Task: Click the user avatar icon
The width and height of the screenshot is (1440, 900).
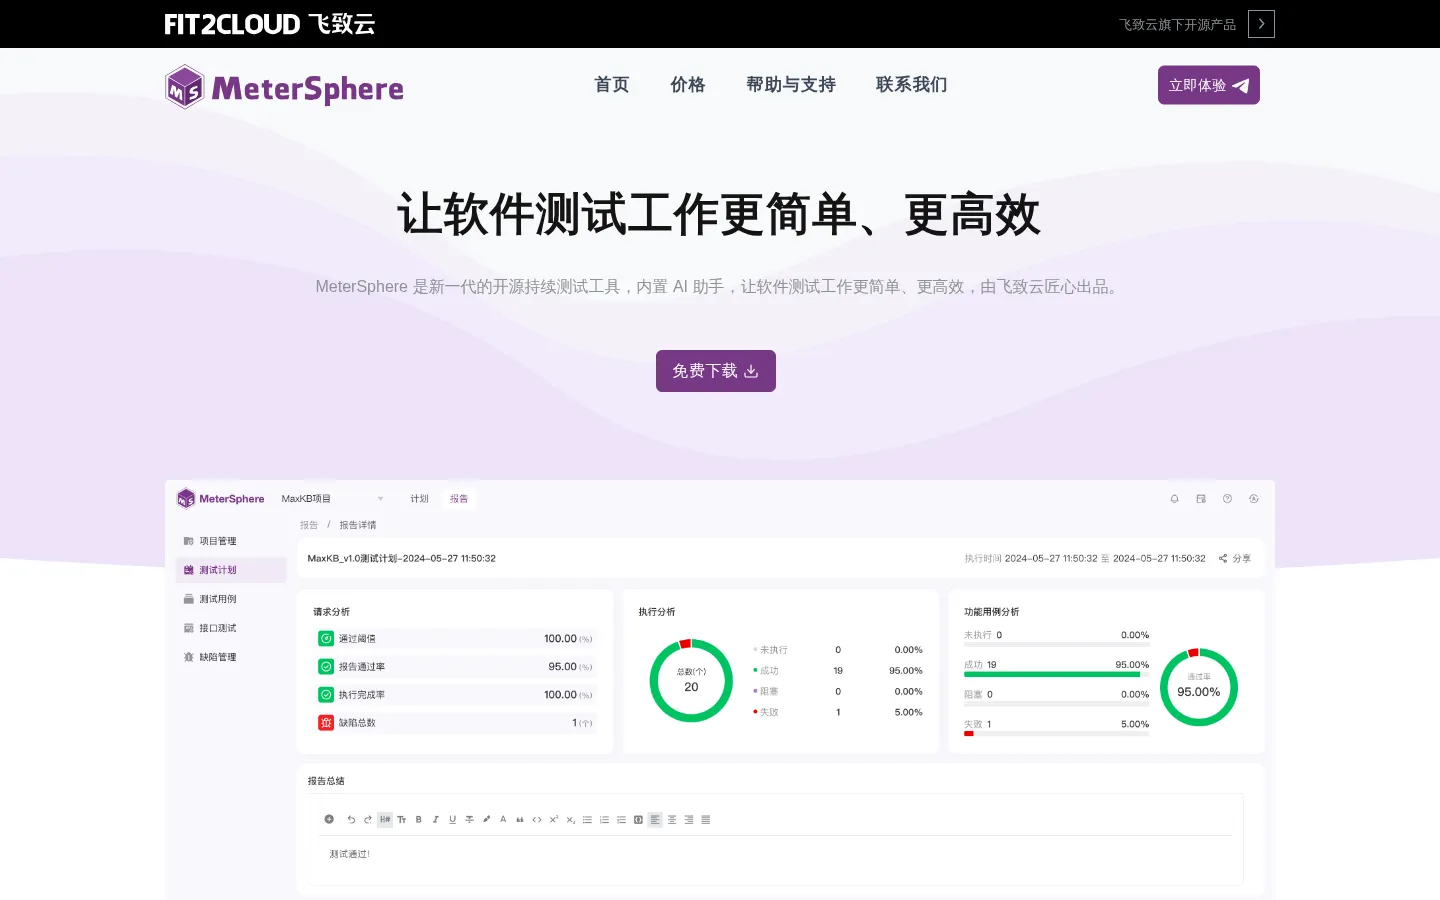Action: click(1254, 499)
